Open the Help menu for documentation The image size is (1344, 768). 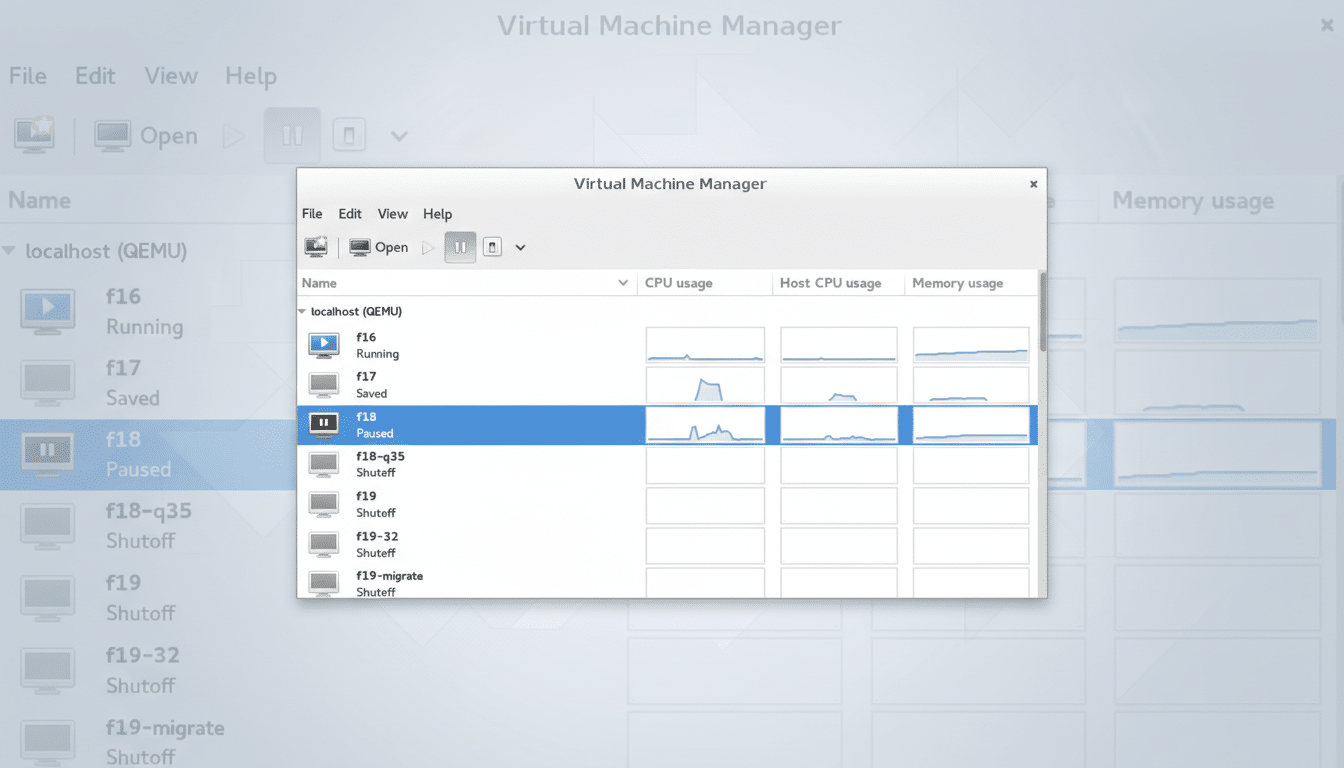click(x=437, y=213)
